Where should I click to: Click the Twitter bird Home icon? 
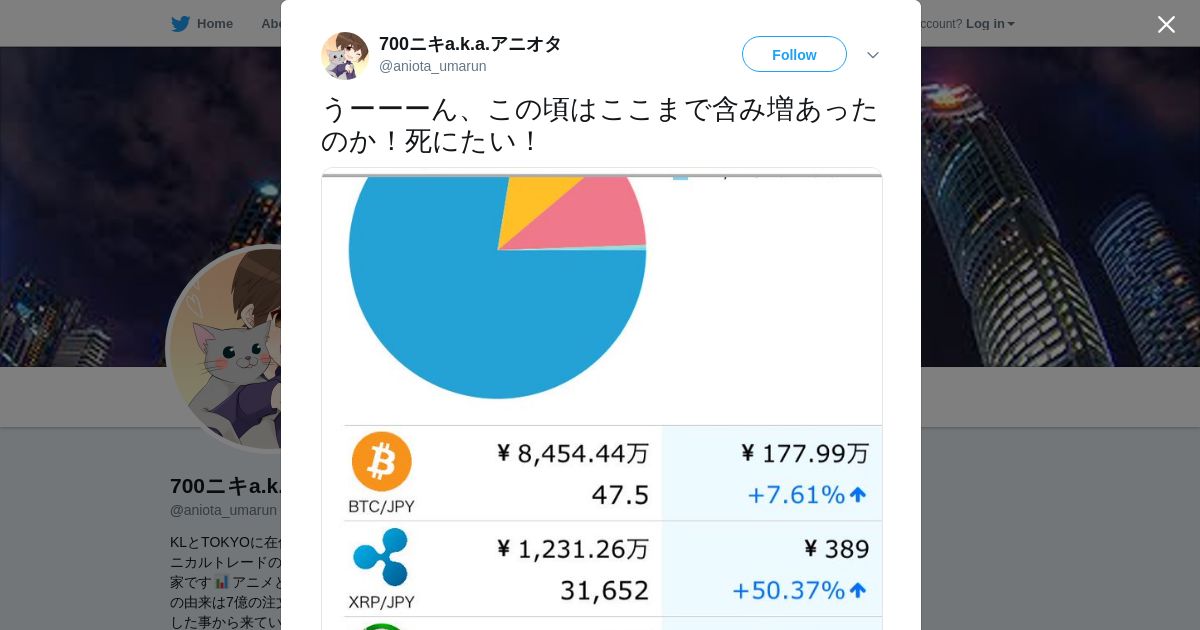180,24
